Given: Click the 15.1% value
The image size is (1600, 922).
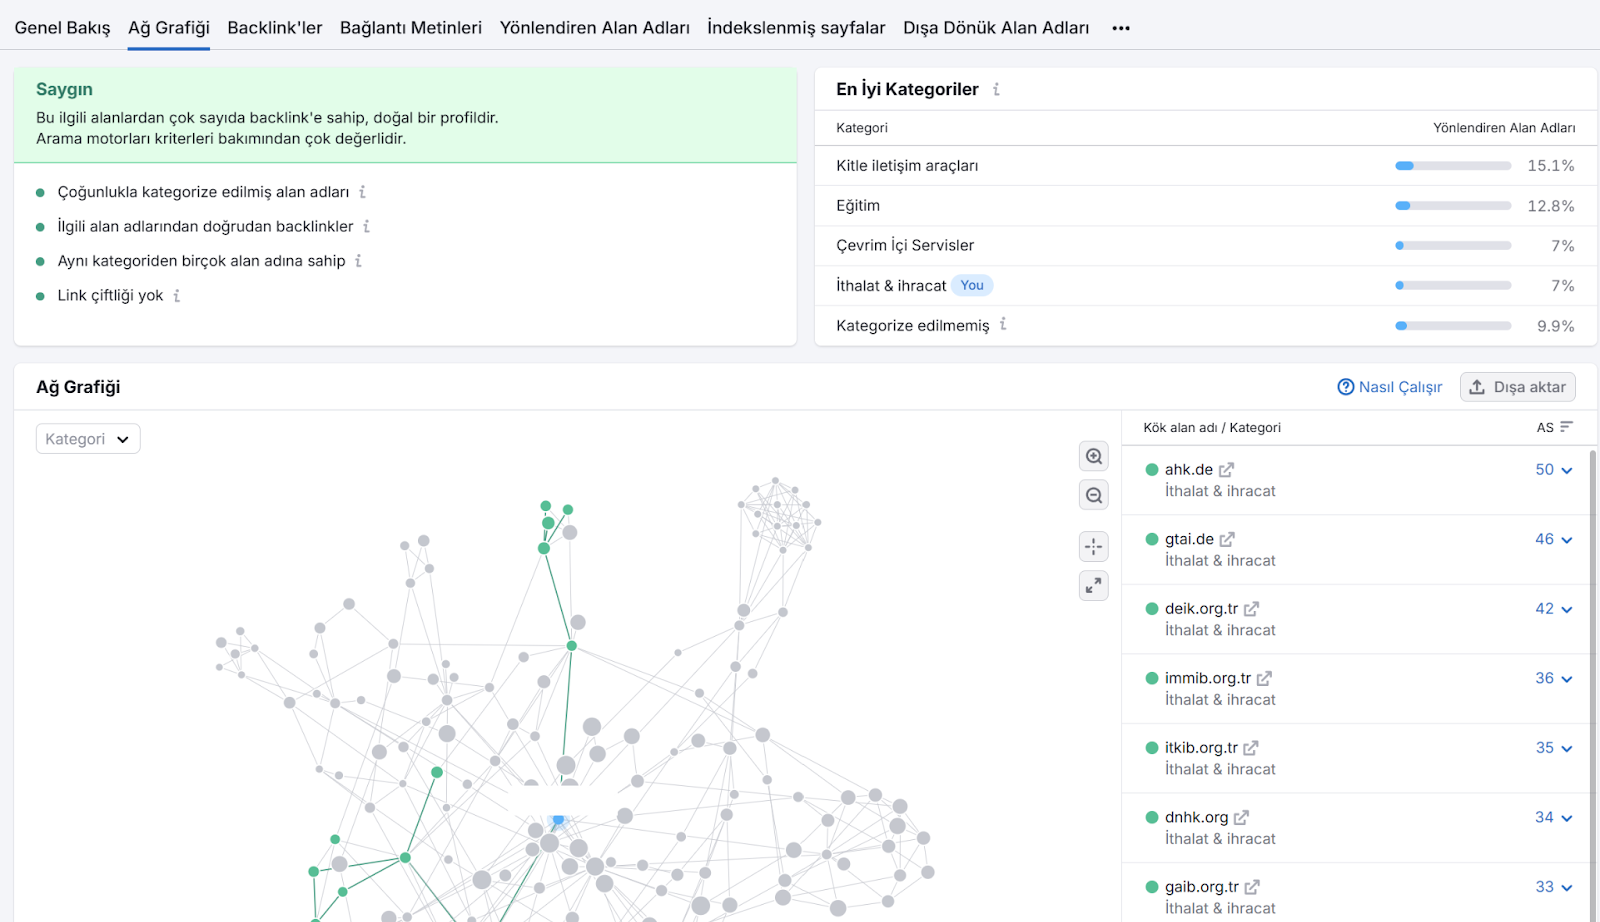Looking at the screenshot, I should [1551, 166].
